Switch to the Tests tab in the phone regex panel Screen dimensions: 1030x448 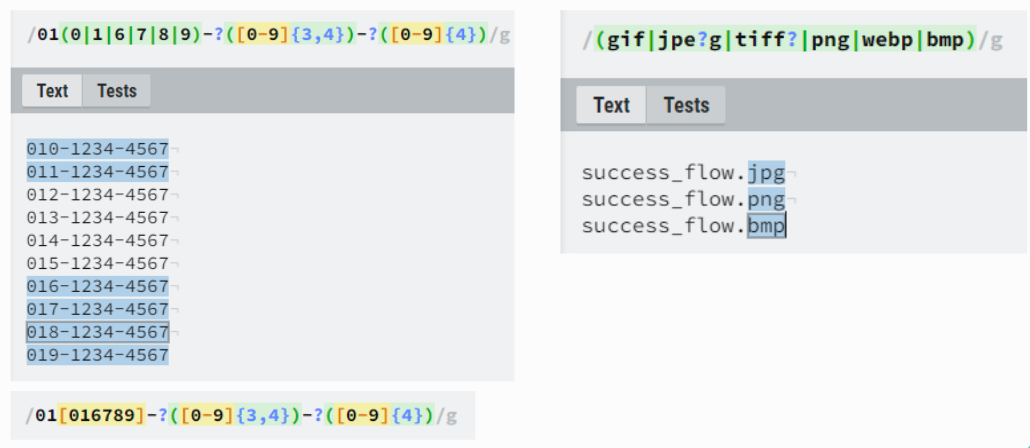[x=117, y=91]
